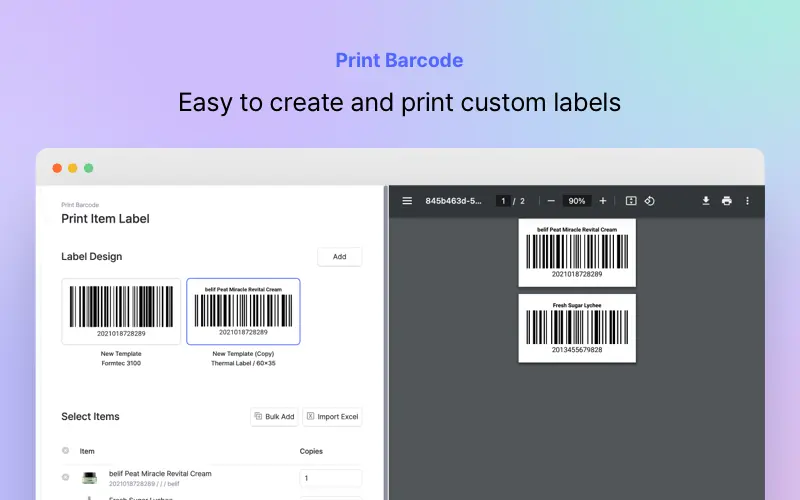
Task: Click the 90% zoom level field
Action: (x=577, y=201)
